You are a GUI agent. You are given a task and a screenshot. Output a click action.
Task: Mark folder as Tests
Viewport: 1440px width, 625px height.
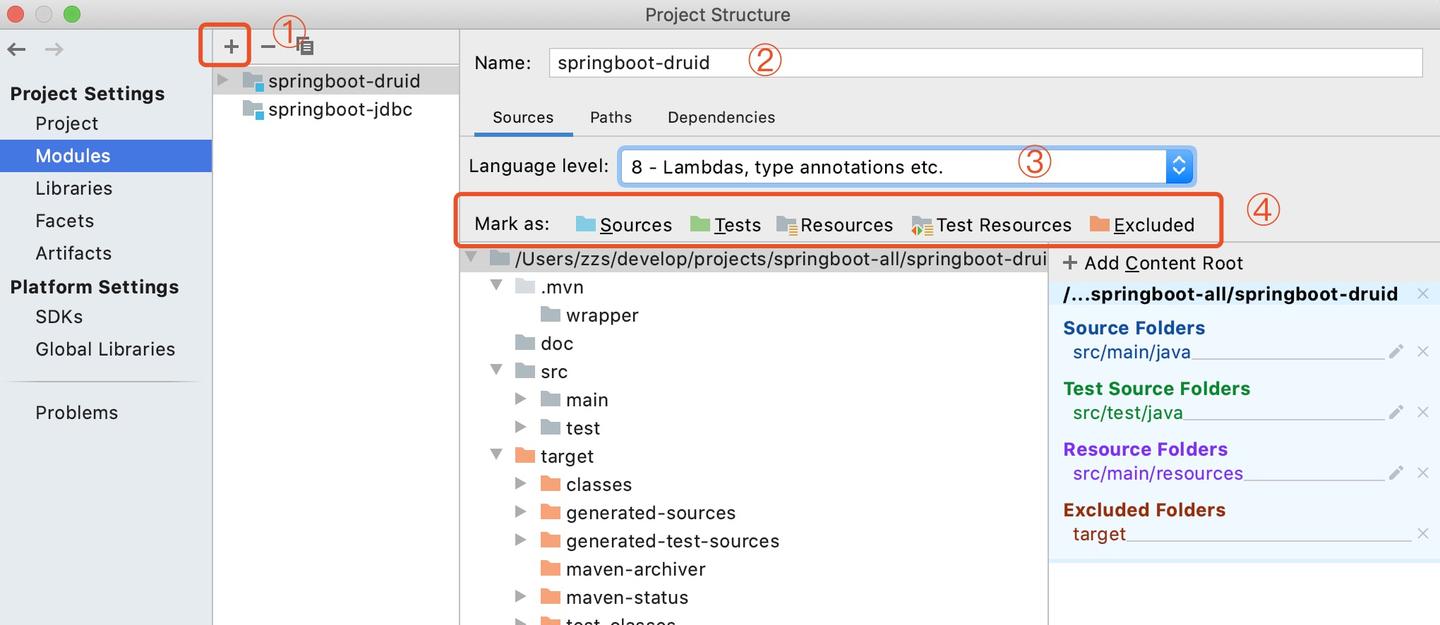pos(726,225)
